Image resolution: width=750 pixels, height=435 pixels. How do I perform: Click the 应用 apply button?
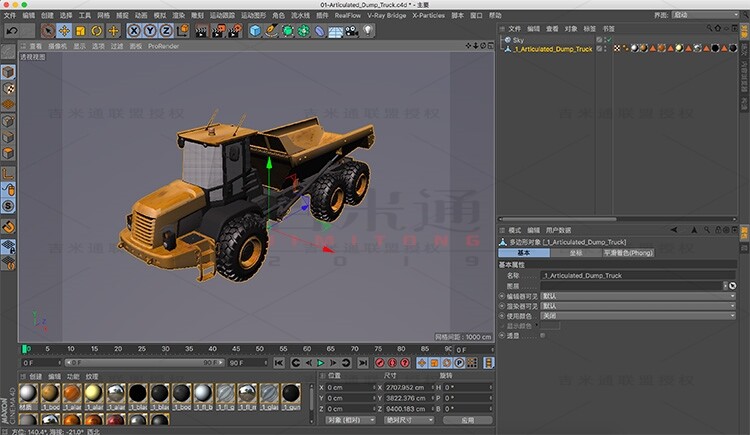(468, 420)
